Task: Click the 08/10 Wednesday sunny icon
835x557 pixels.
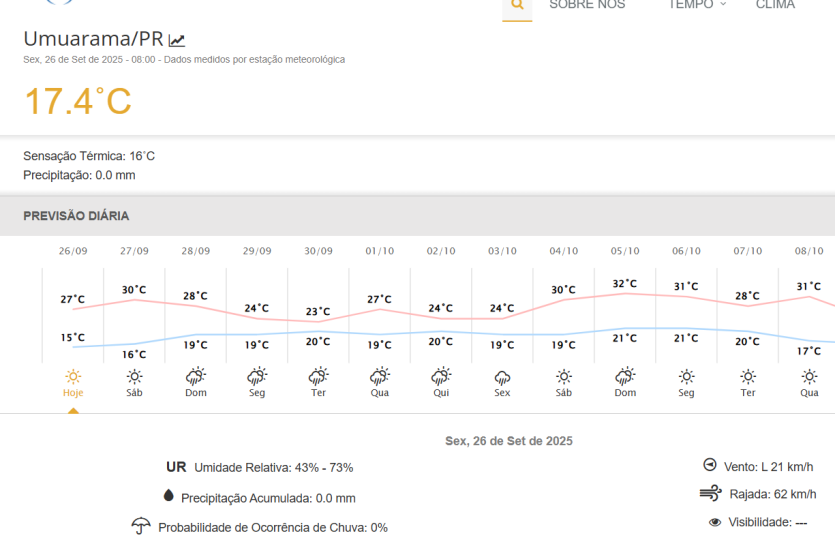Action: pos(809,377)
